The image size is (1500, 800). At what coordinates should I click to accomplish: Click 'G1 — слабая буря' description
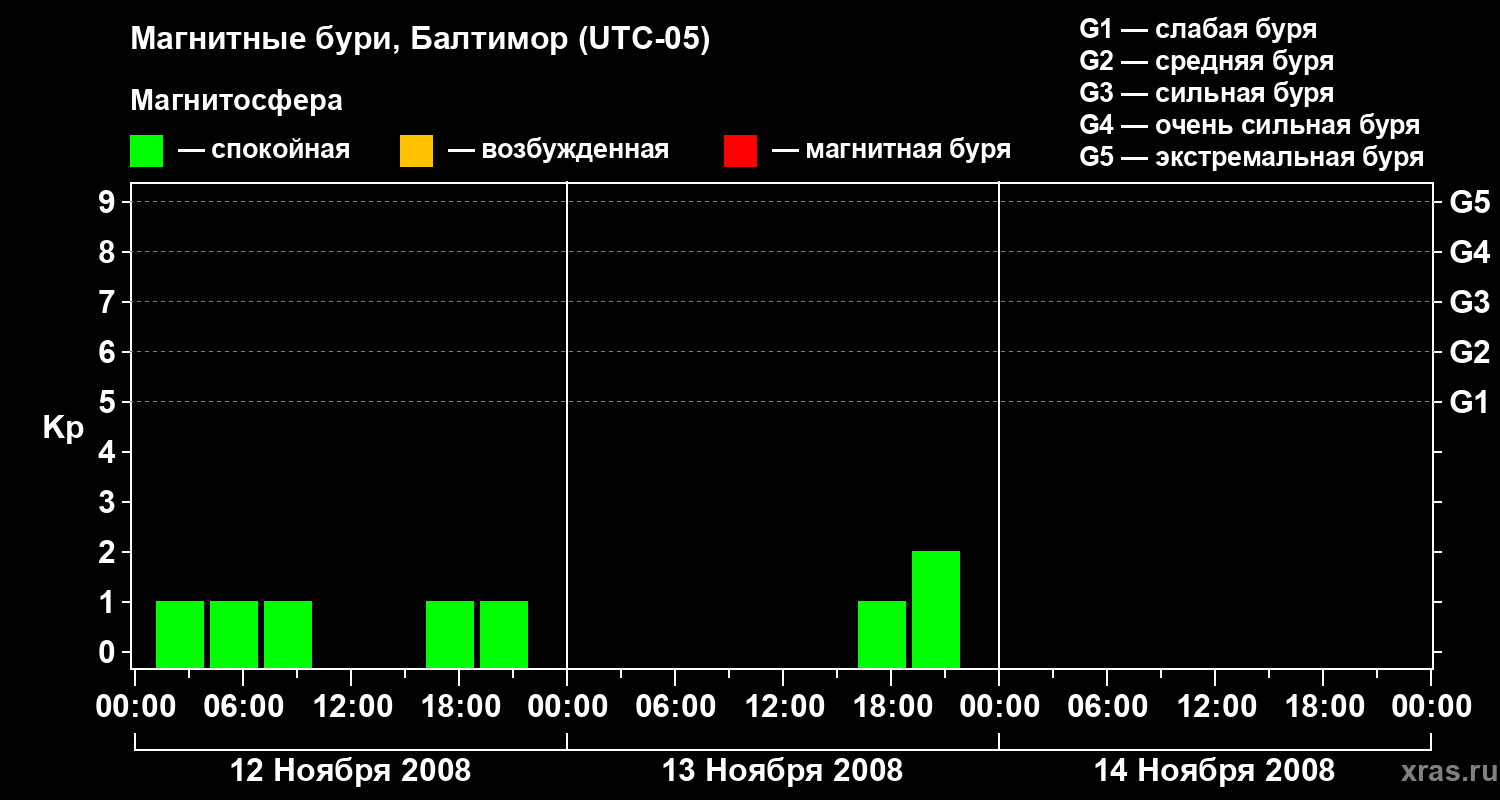coord(1198,29)
